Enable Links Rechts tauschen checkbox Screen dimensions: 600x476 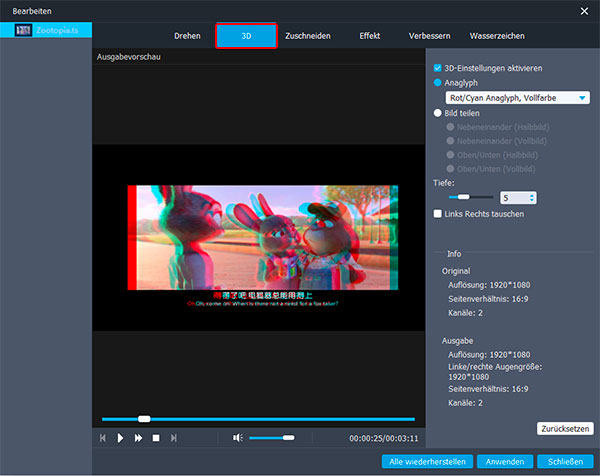click(438, 214)
